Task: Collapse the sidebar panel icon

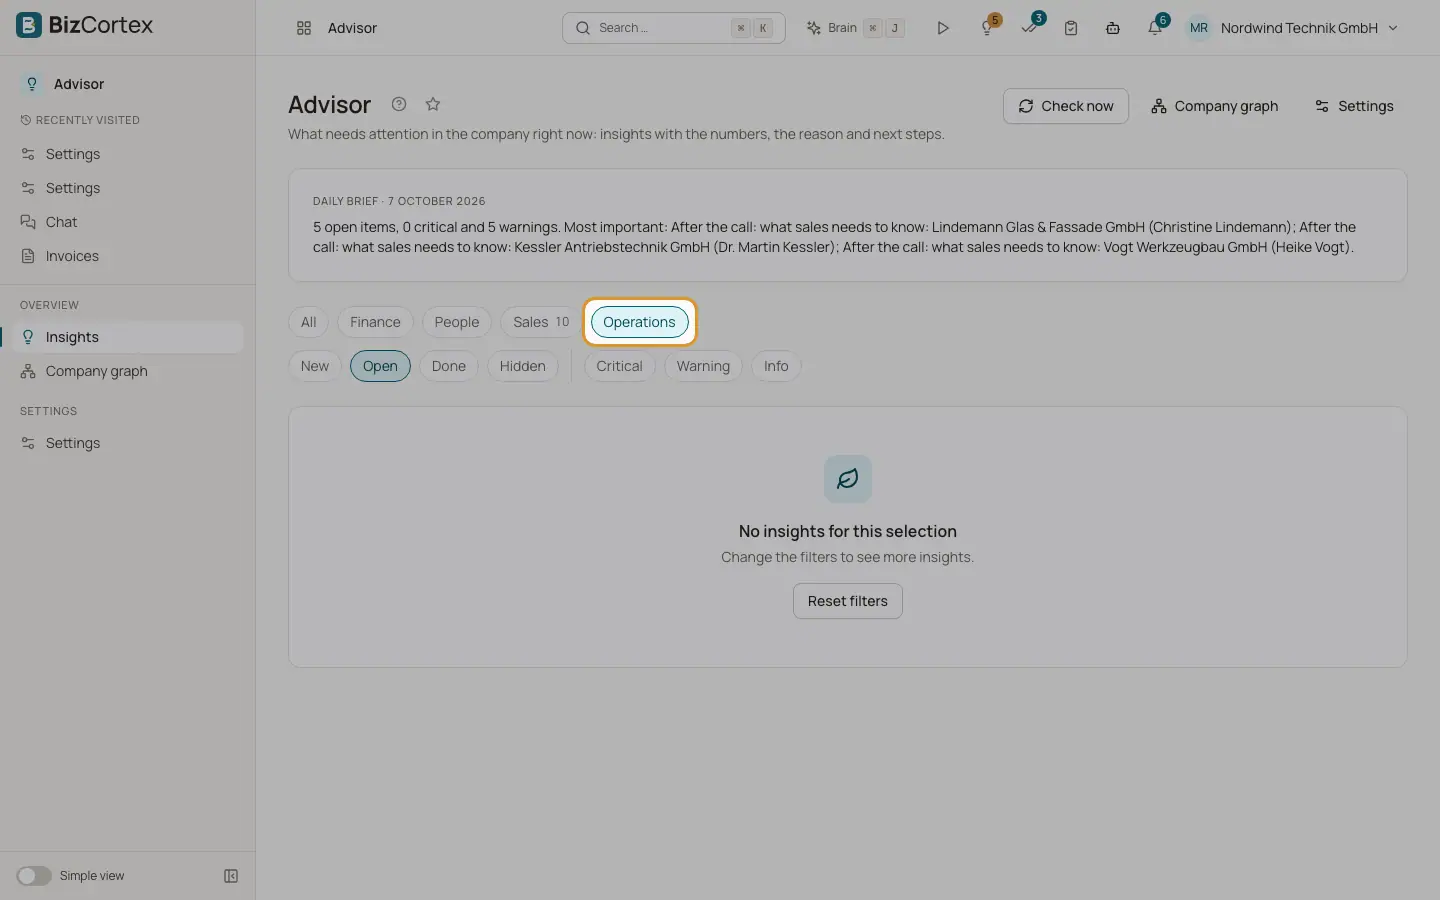Action: pos(231,876)
